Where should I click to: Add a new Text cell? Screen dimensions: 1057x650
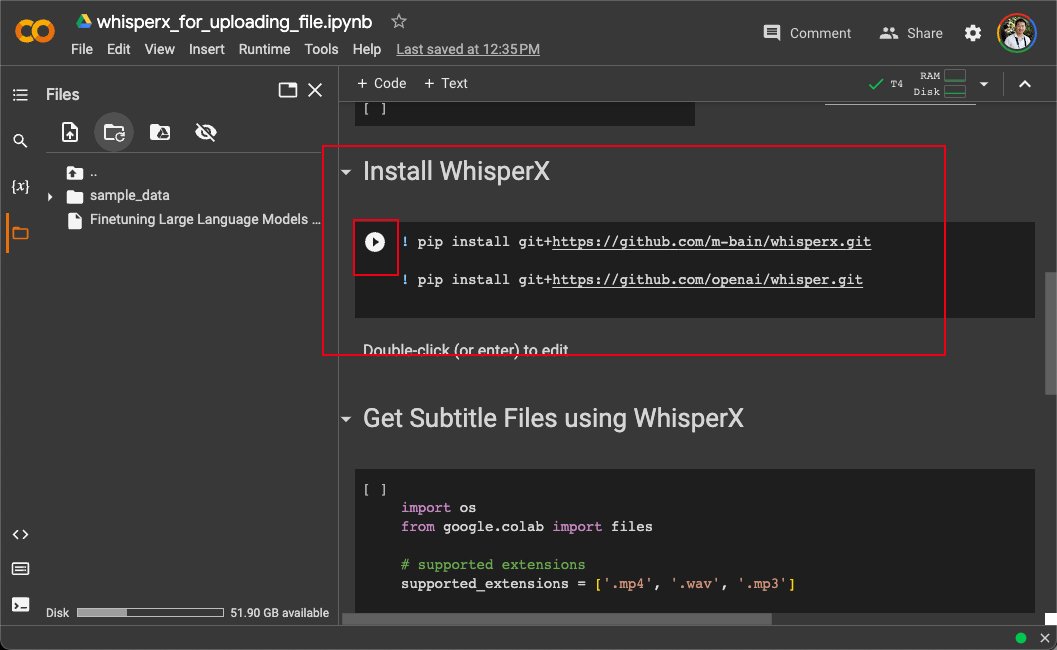click(x=446, y=84)
